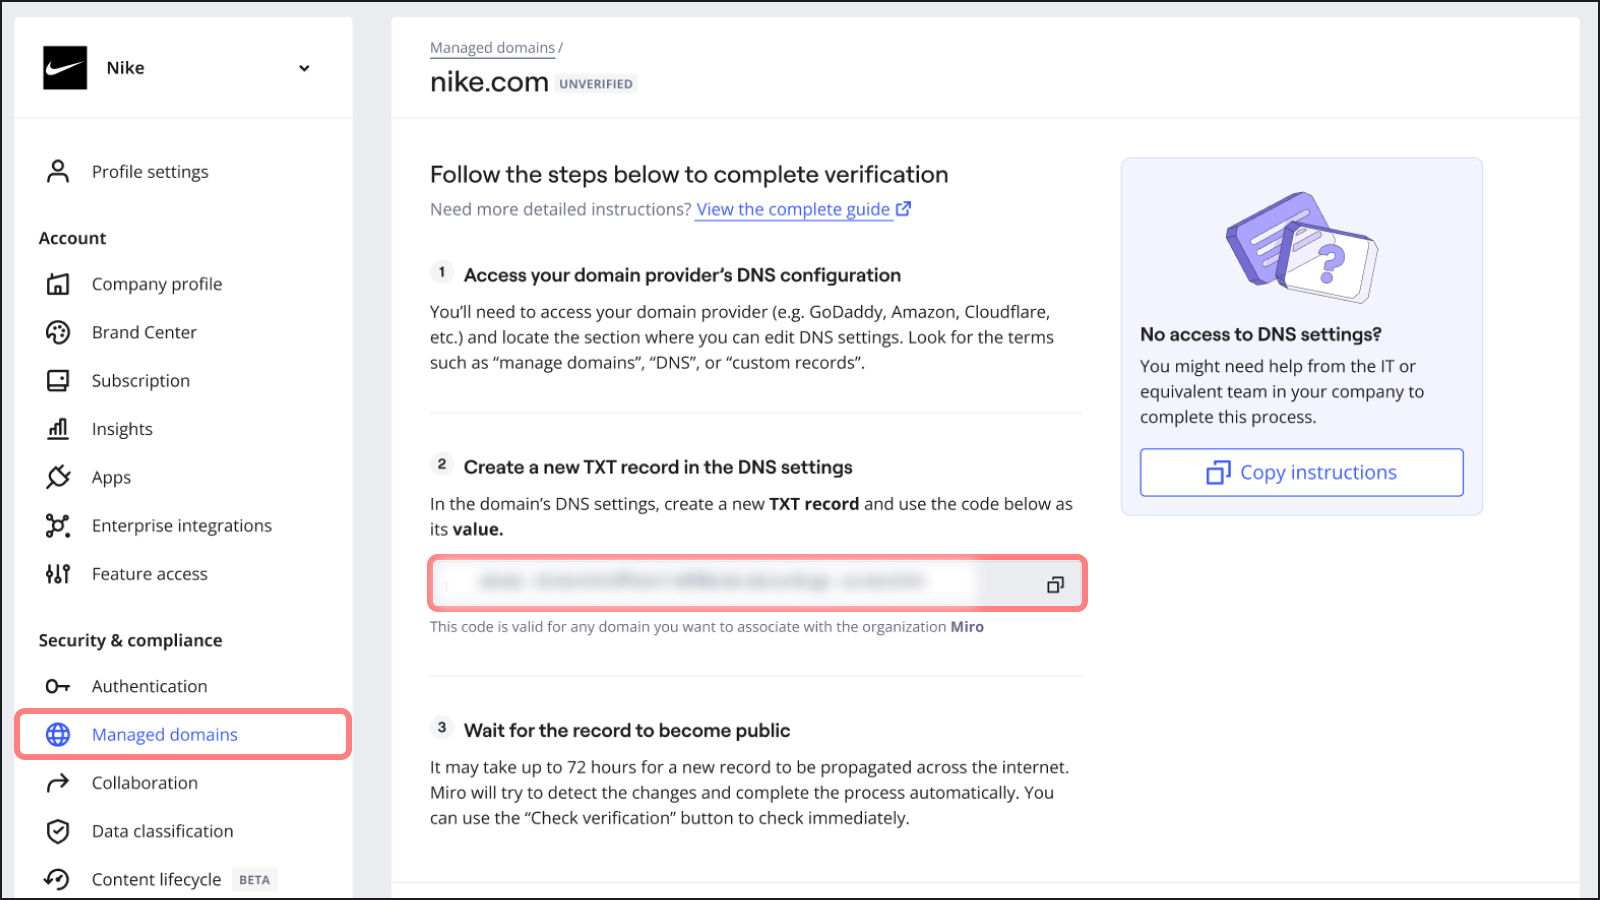Open Brand Center via its sidebar icon
Viewport: 1600px width, 900px height.
coord(58,332)
